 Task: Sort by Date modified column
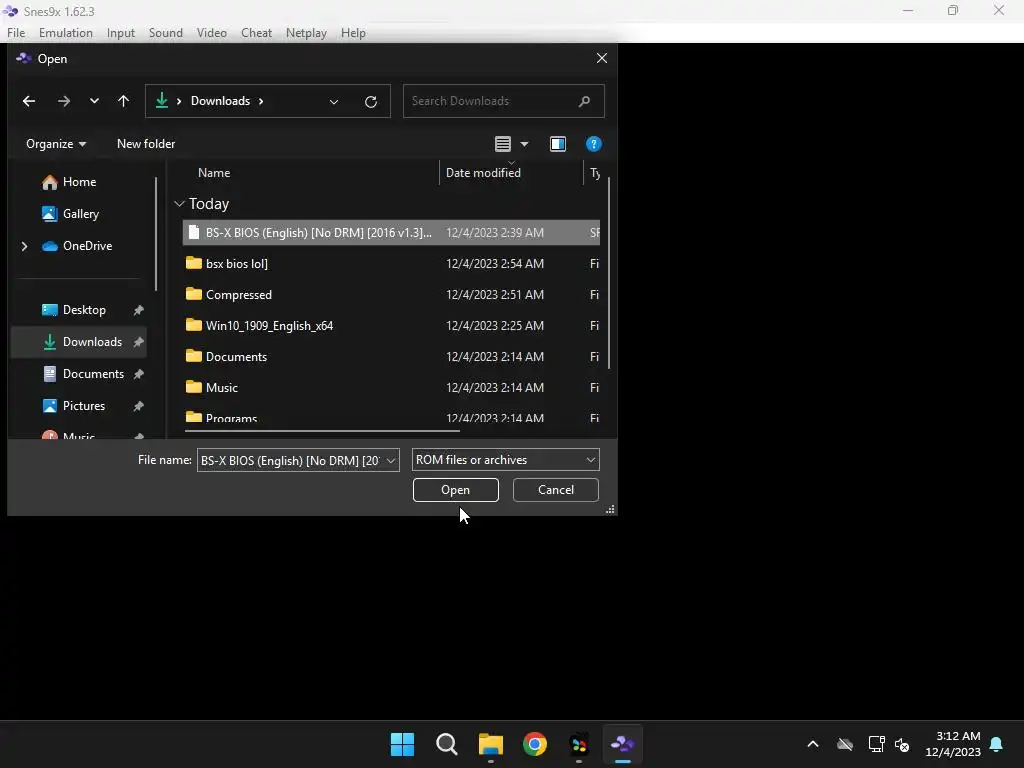click(x=483, y=173)
